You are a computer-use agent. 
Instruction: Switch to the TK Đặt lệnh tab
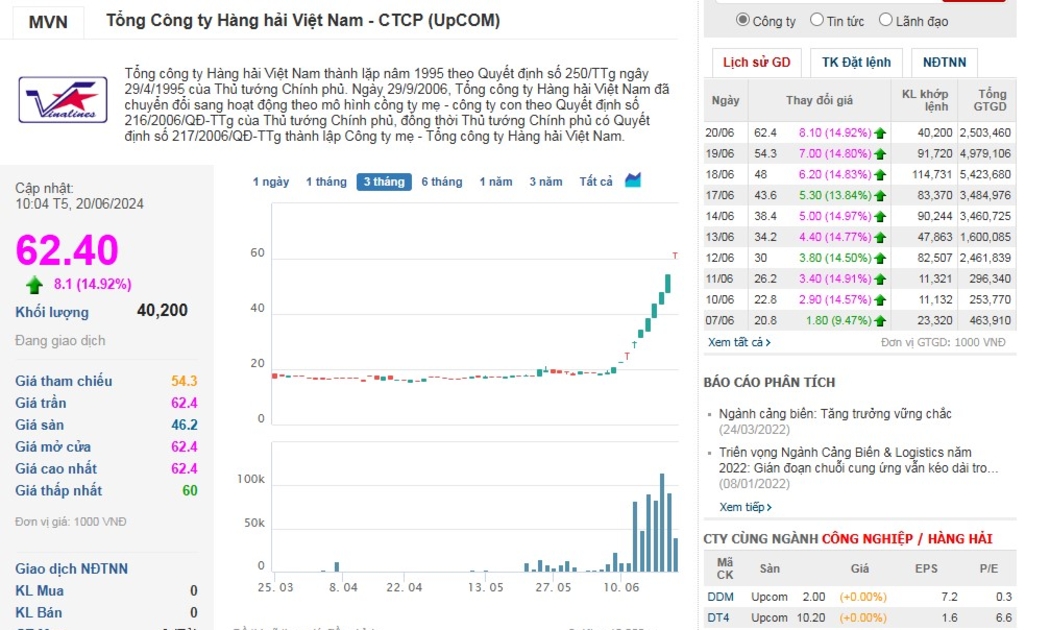pos(856,62)
